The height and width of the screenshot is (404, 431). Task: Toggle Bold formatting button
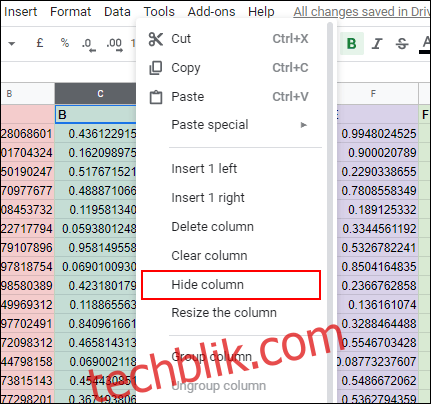coord(352,44)
